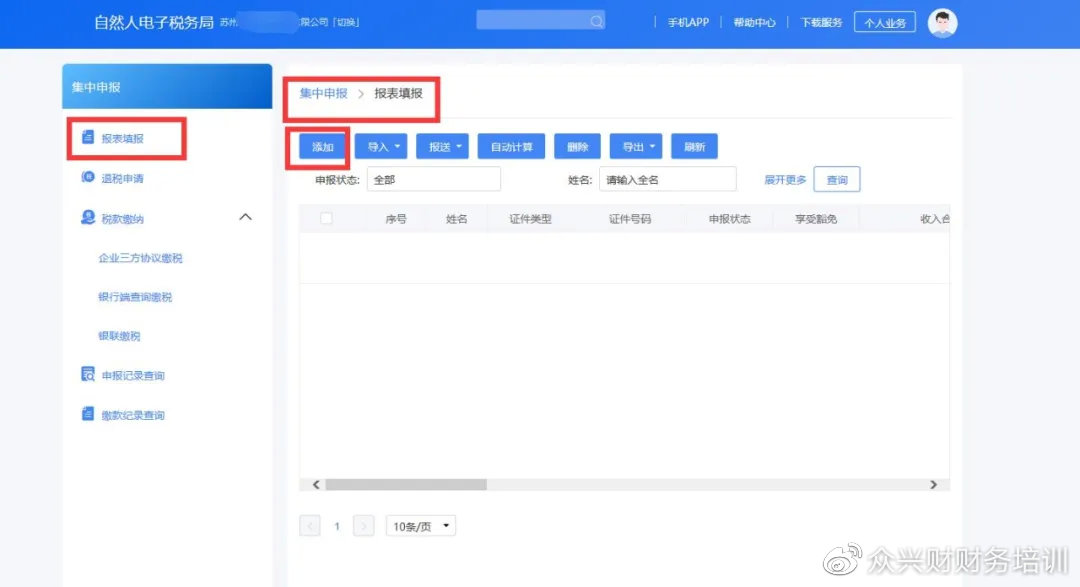Click the 退税申请 sidebar icon
Screen dimensions: 1080x587
coord(87,177)
